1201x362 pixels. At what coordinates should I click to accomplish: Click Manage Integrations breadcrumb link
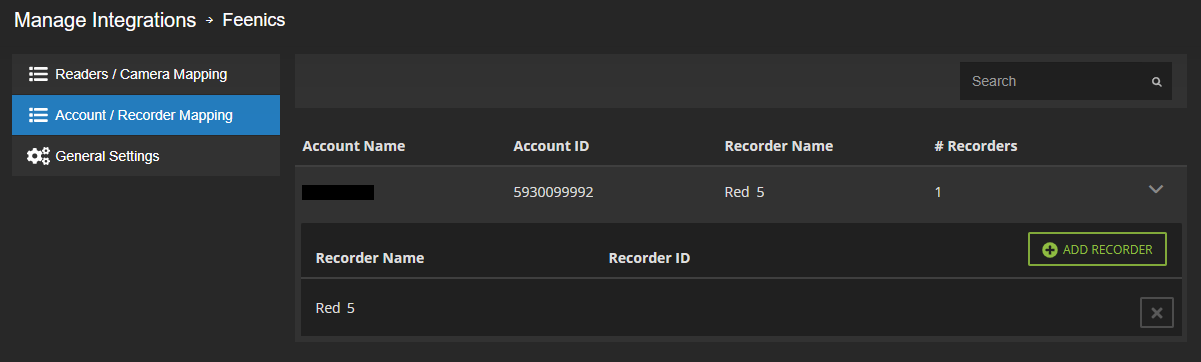[105, 19]
